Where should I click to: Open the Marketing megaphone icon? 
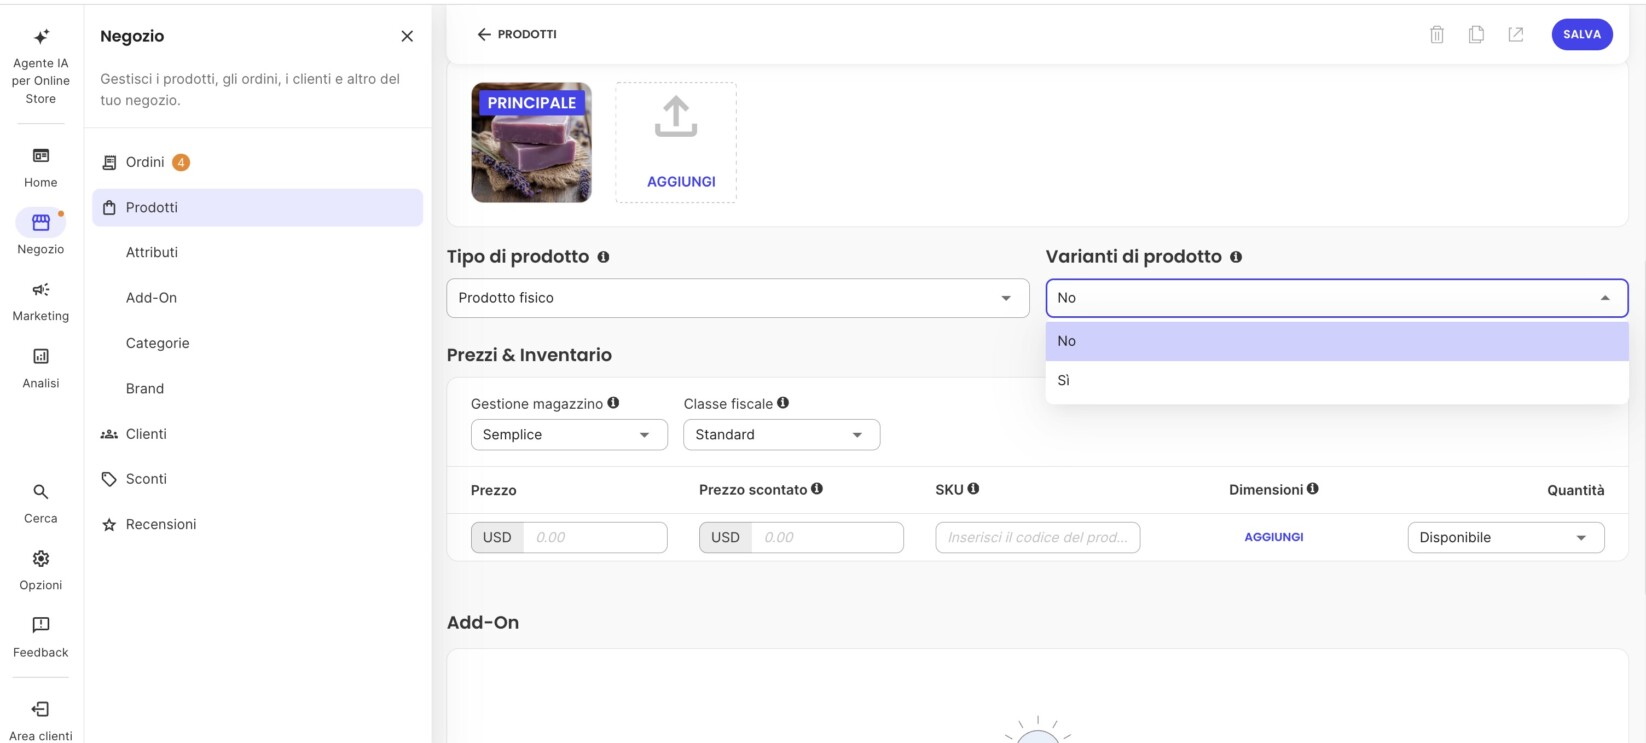41,290
